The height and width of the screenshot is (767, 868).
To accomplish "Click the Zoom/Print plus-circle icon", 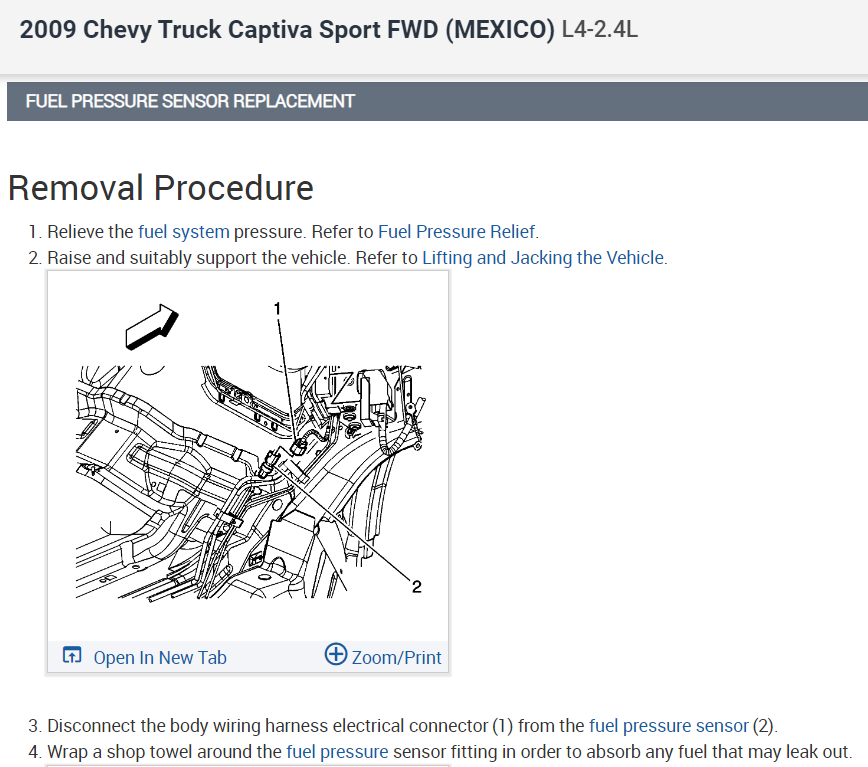I will [335, 654].
